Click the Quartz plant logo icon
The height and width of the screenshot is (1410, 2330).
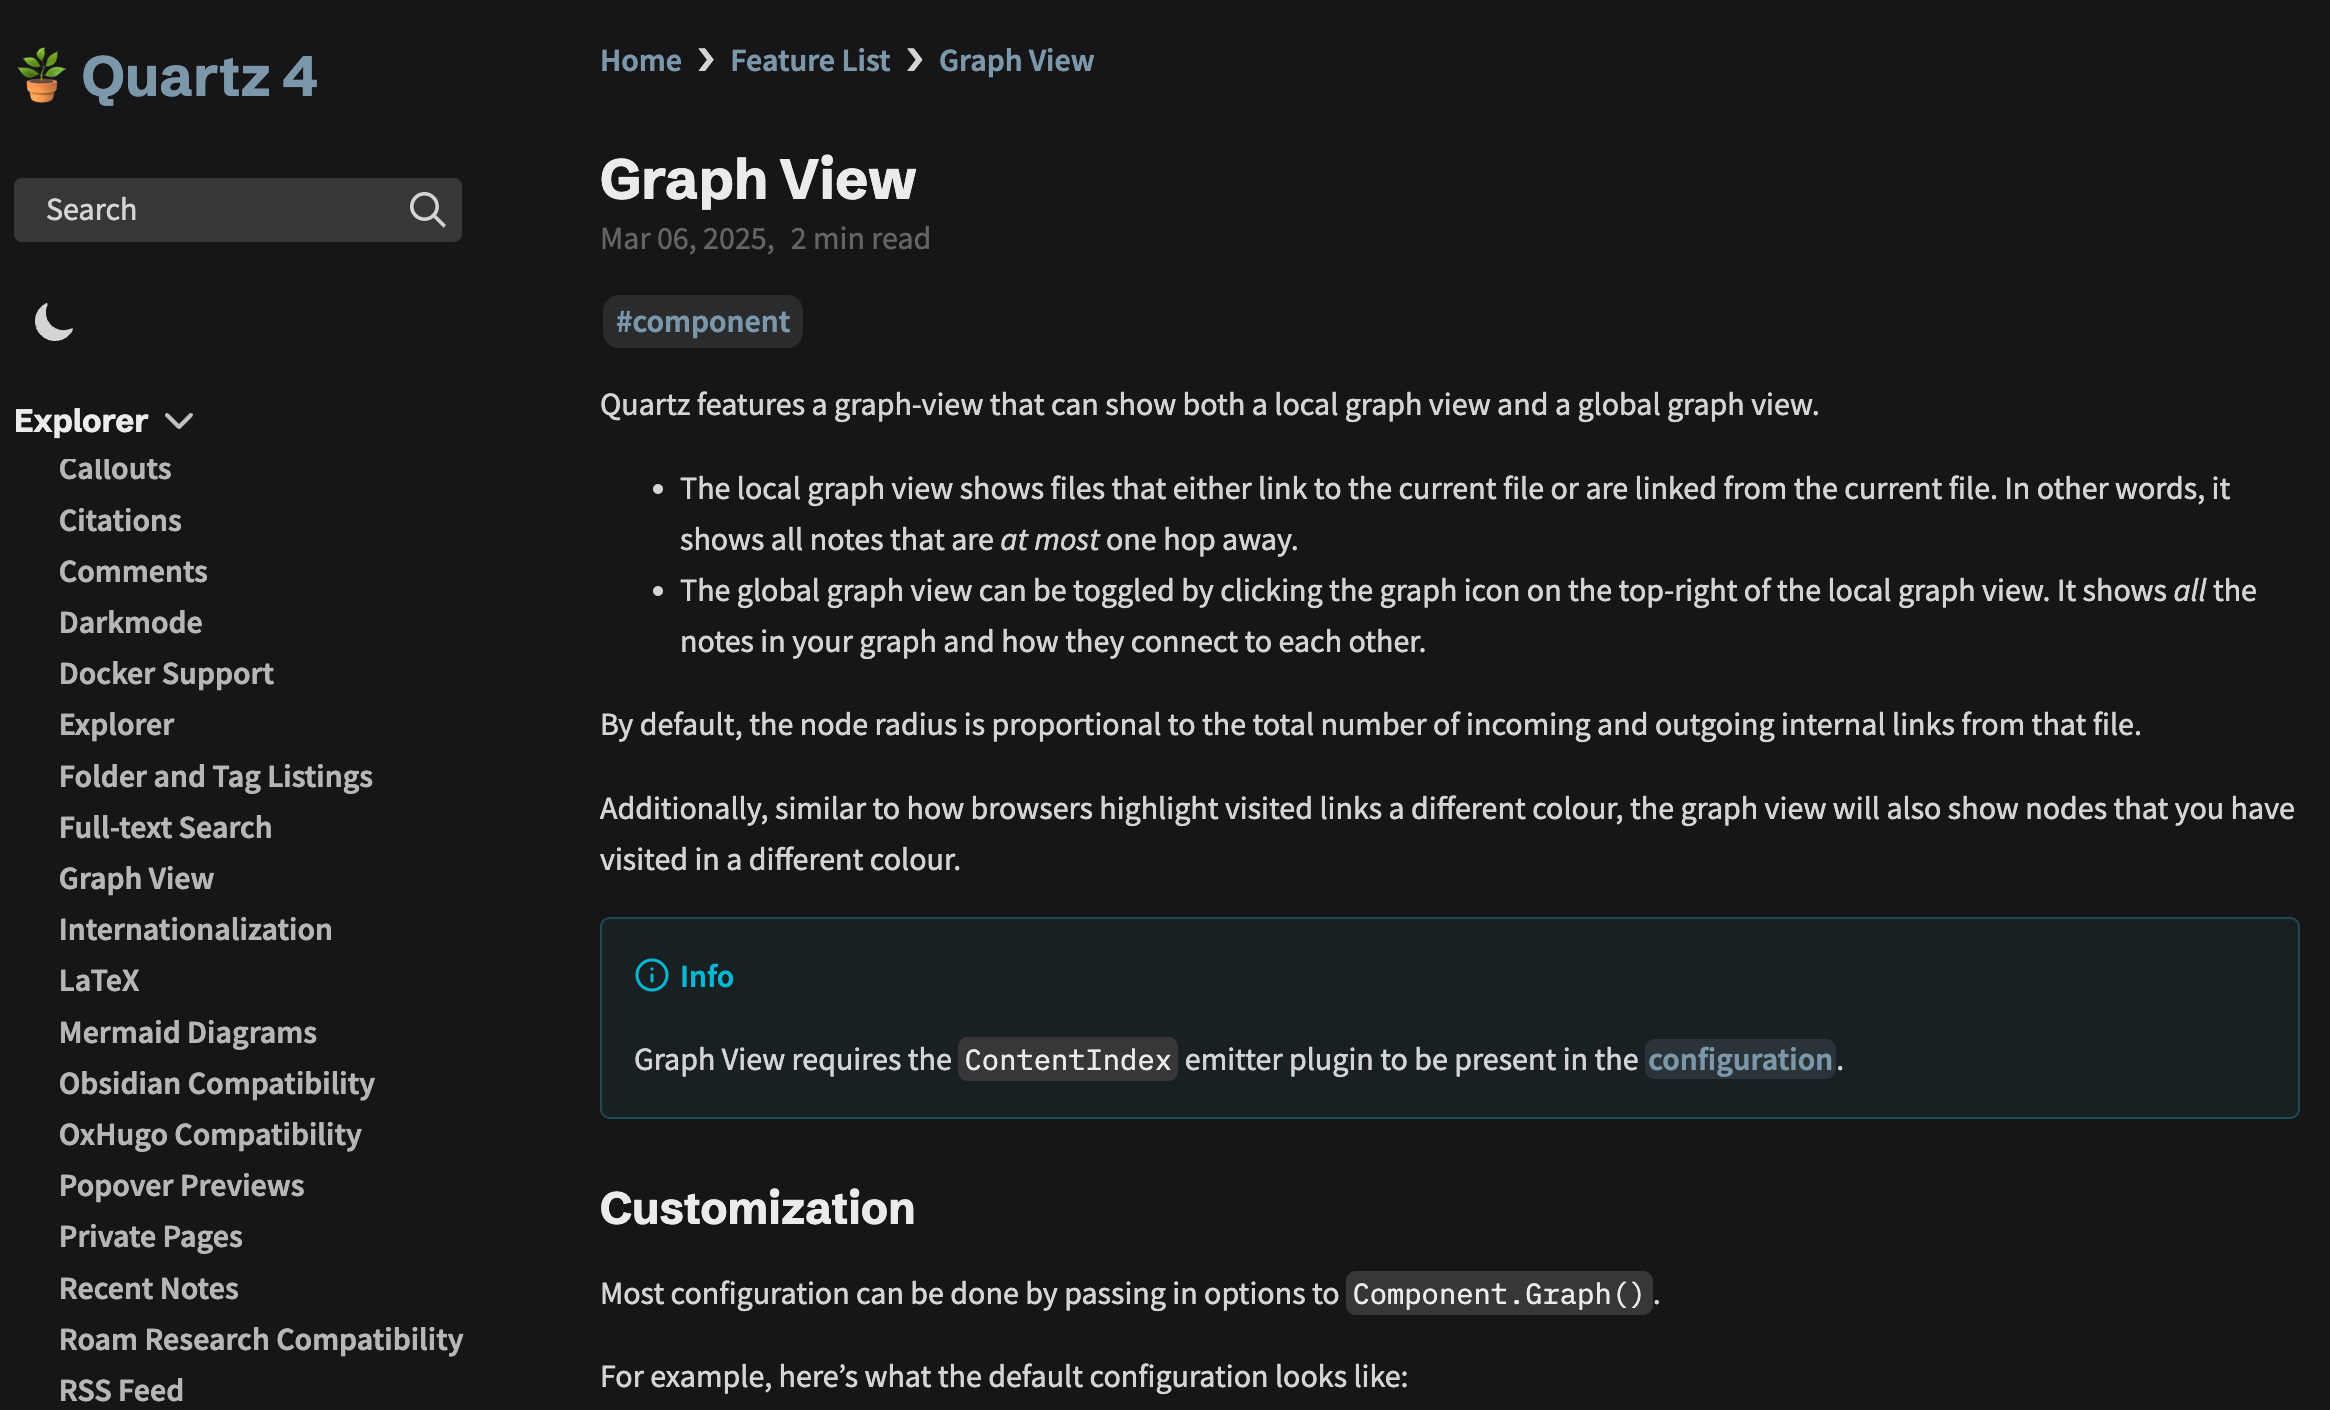(42, 76)
